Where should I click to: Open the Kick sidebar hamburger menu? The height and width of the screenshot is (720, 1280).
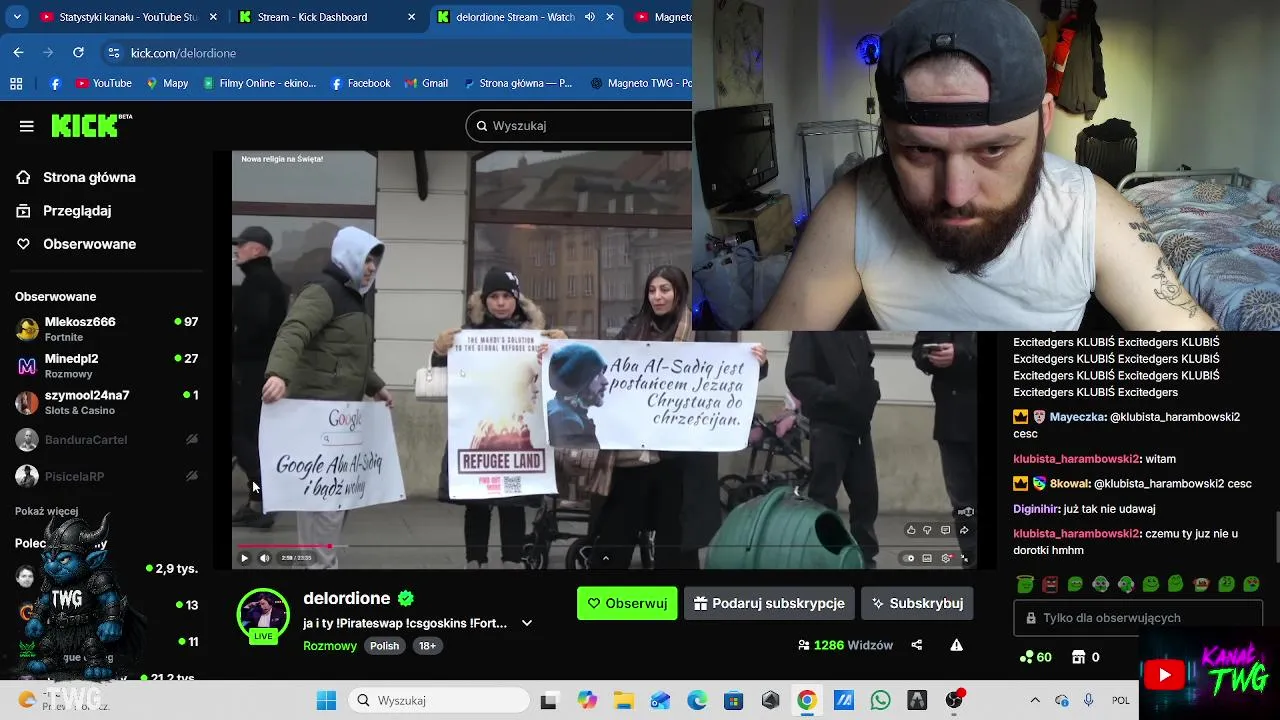[x=27, y=126]
